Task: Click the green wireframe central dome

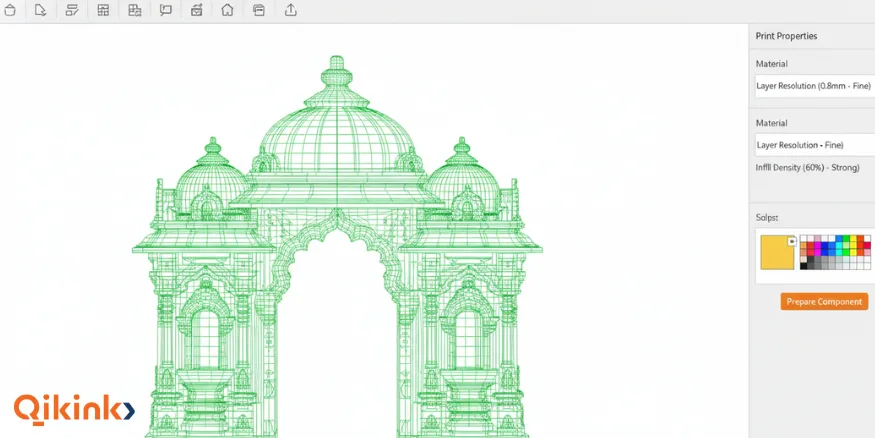Action: [x=336, y=140]
